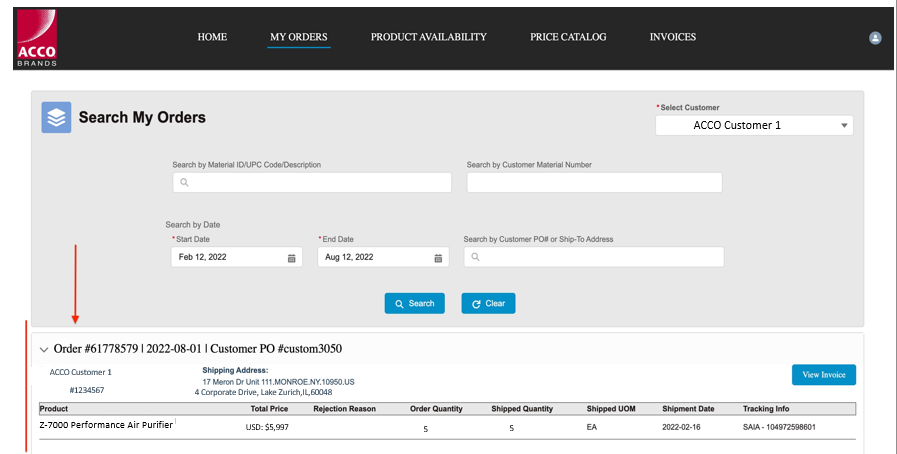This screenshot has width=897, height=454.
Task: Open the user profile avatar icon
Action: [875, 38]
